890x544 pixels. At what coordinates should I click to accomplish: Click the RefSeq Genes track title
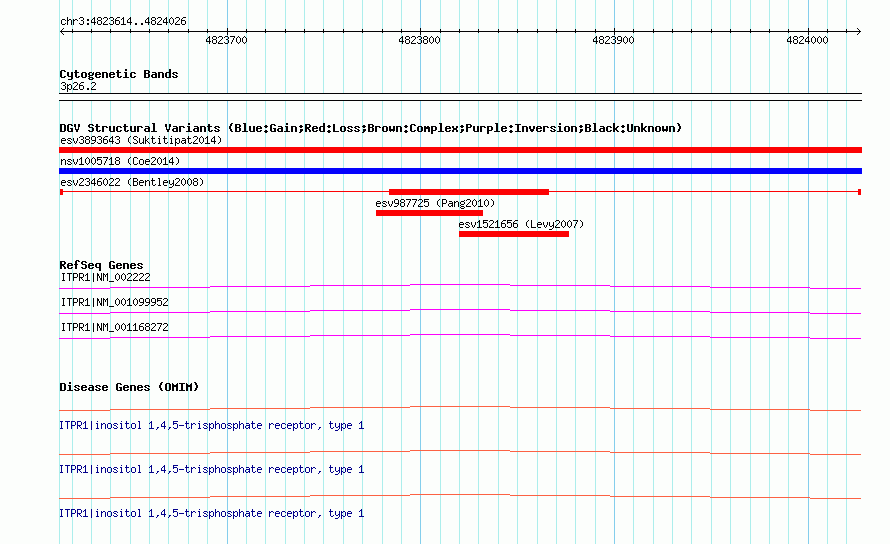(101, 265)
